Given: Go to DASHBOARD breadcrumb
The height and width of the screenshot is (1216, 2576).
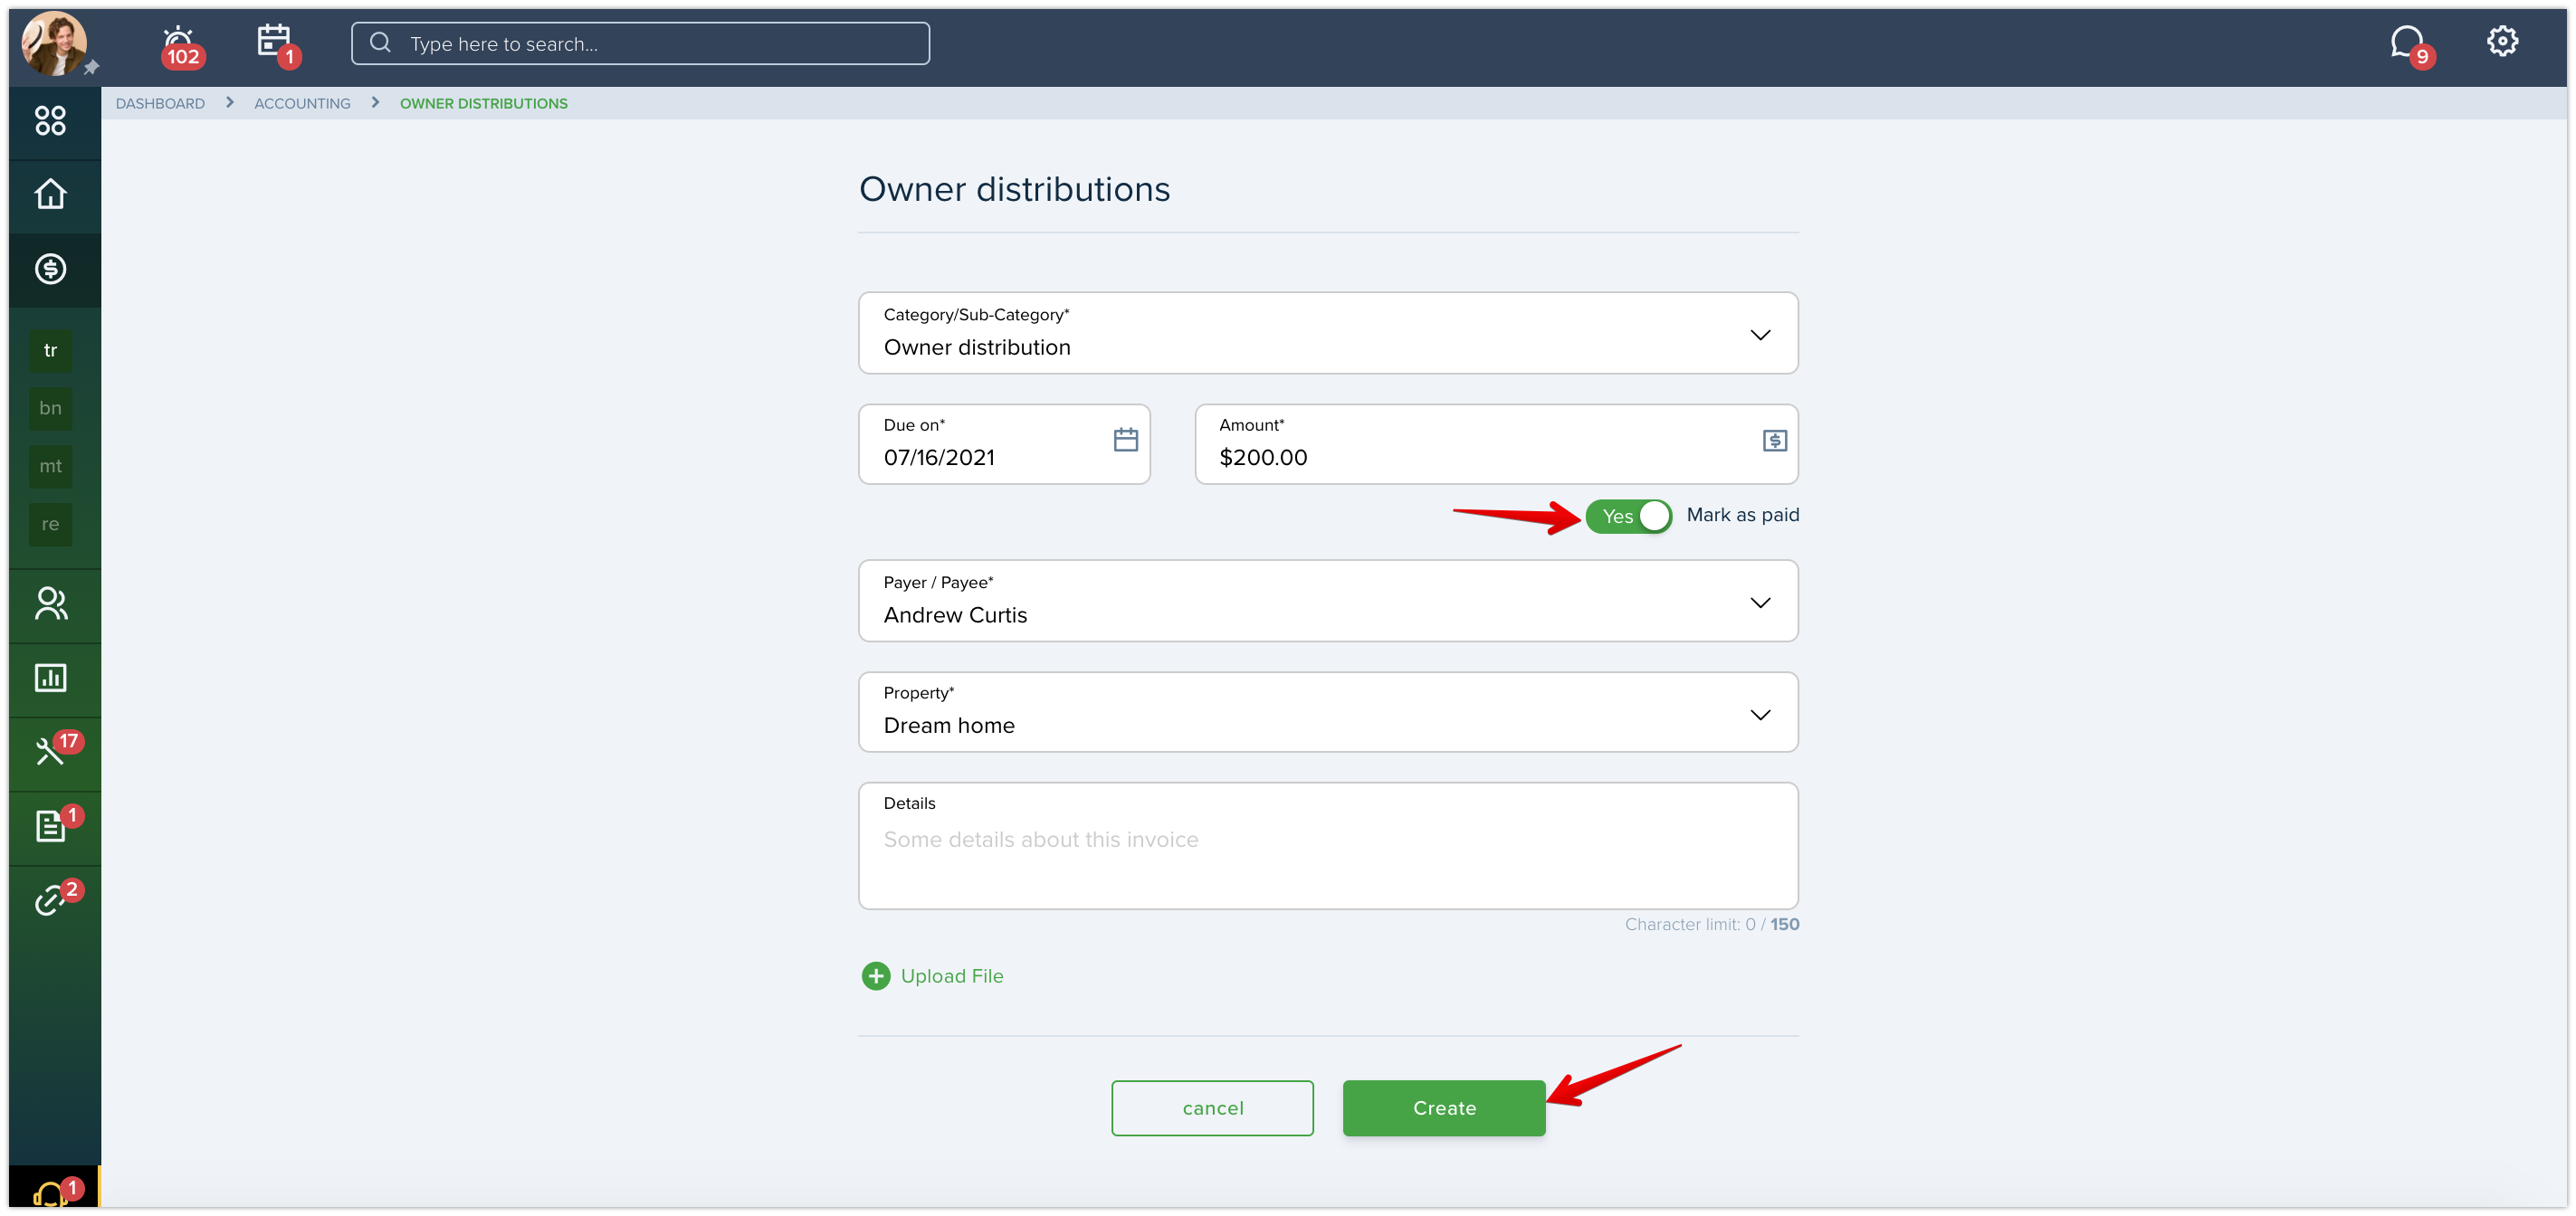Looking at the screenshot, I should pos(160,104).
